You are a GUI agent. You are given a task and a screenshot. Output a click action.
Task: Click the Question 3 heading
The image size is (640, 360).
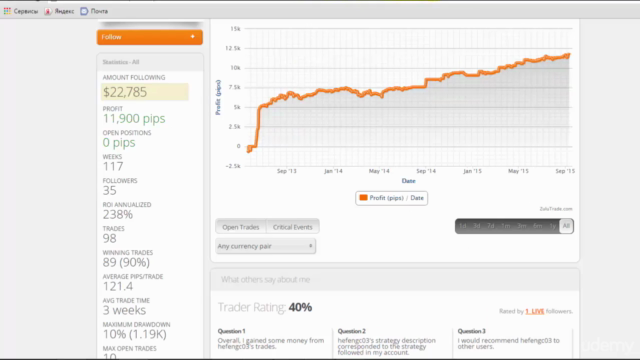click(471, 331)
